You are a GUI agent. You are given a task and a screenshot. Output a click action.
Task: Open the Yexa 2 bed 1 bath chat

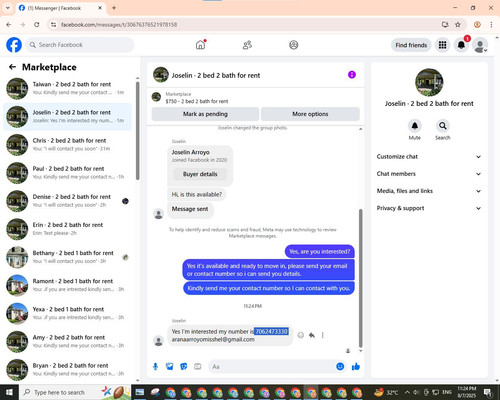(68, 313)
